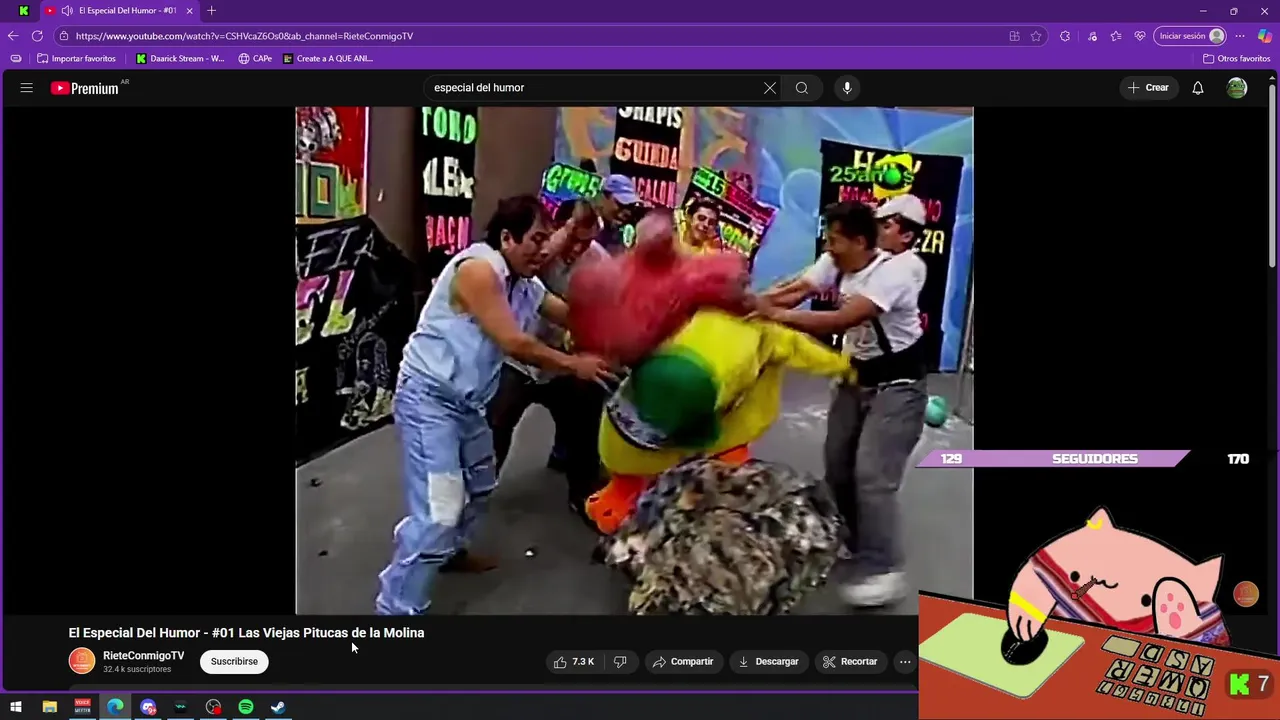Open the favorites list toolbar icon

click(1116, 36)
